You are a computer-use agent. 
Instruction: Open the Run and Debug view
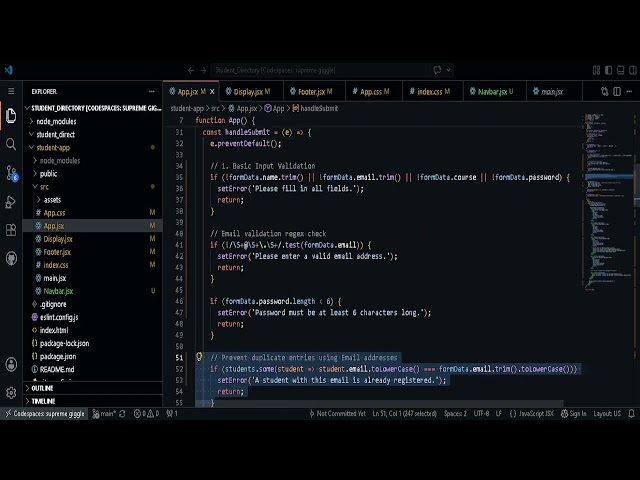point(11,202)
